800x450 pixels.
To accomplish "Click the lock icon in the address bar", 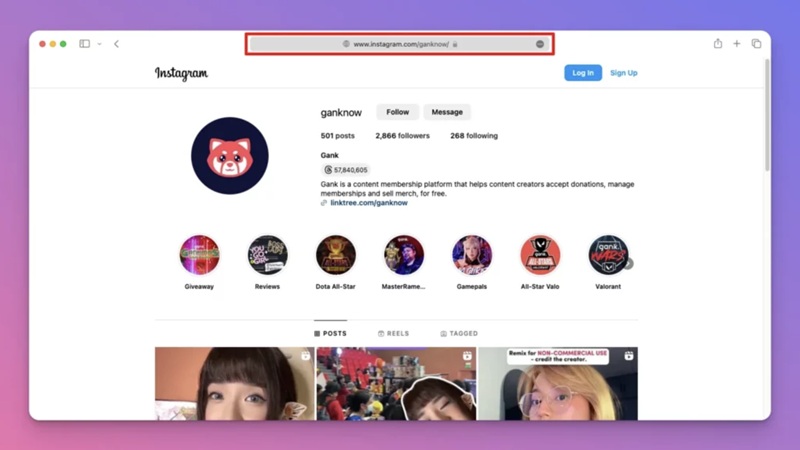I will click(x=455, y=44).
